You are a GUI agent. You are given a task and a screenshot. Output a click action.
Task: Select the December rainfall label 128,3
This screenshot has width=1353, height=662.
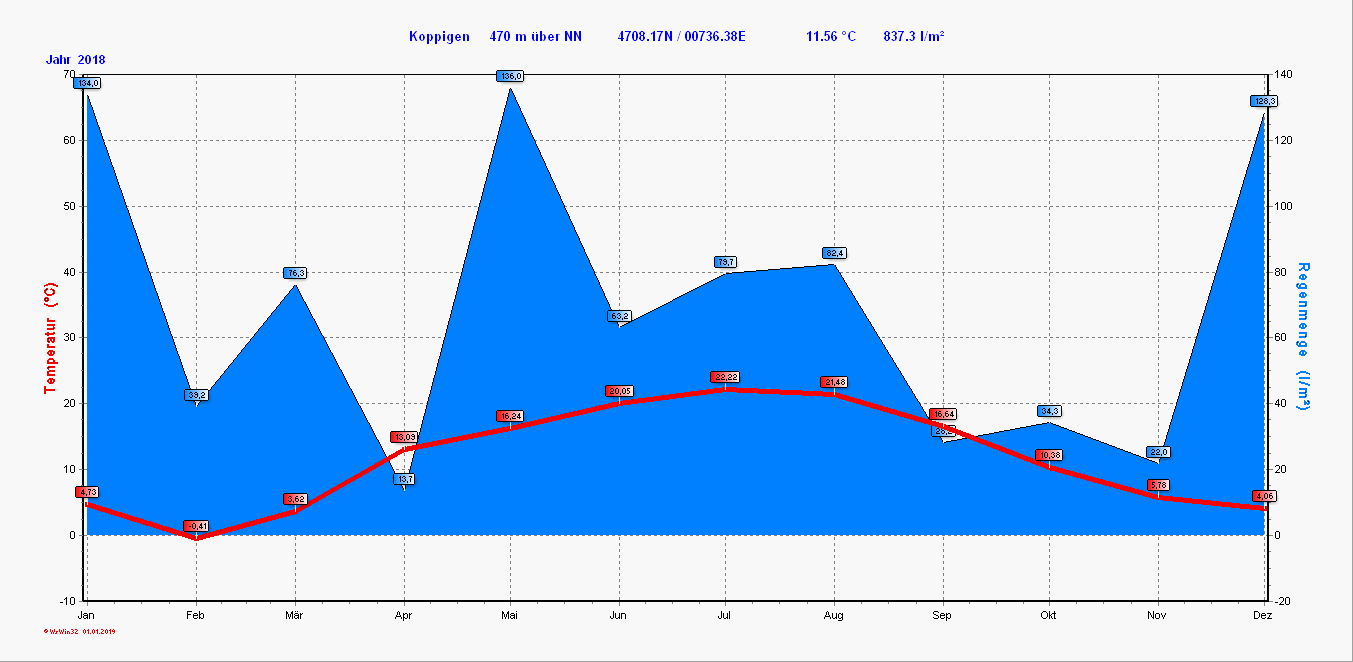1264,101
